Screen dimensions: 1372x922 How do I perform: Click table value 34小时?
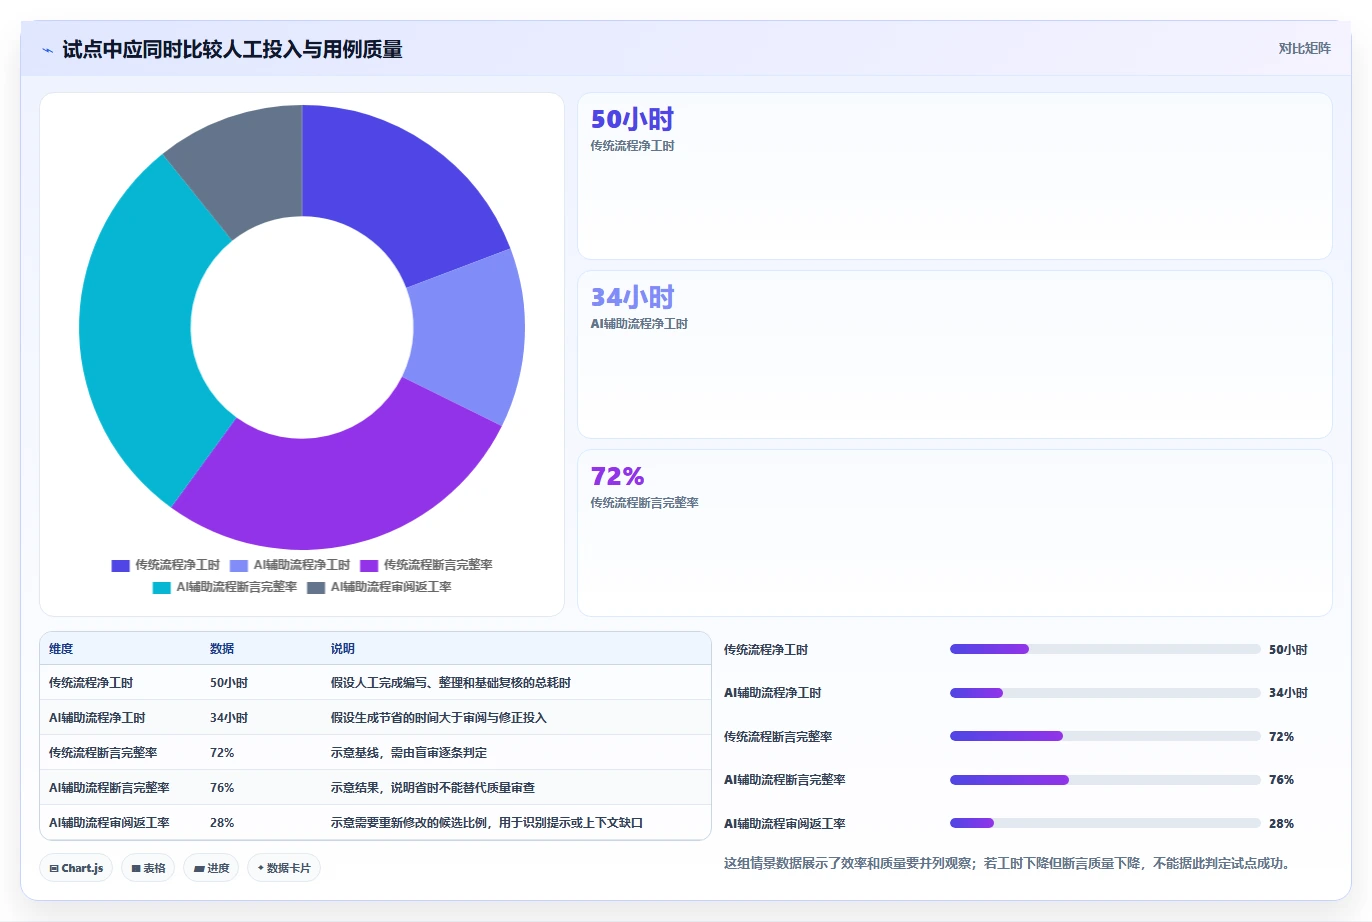tap(229, 718)
